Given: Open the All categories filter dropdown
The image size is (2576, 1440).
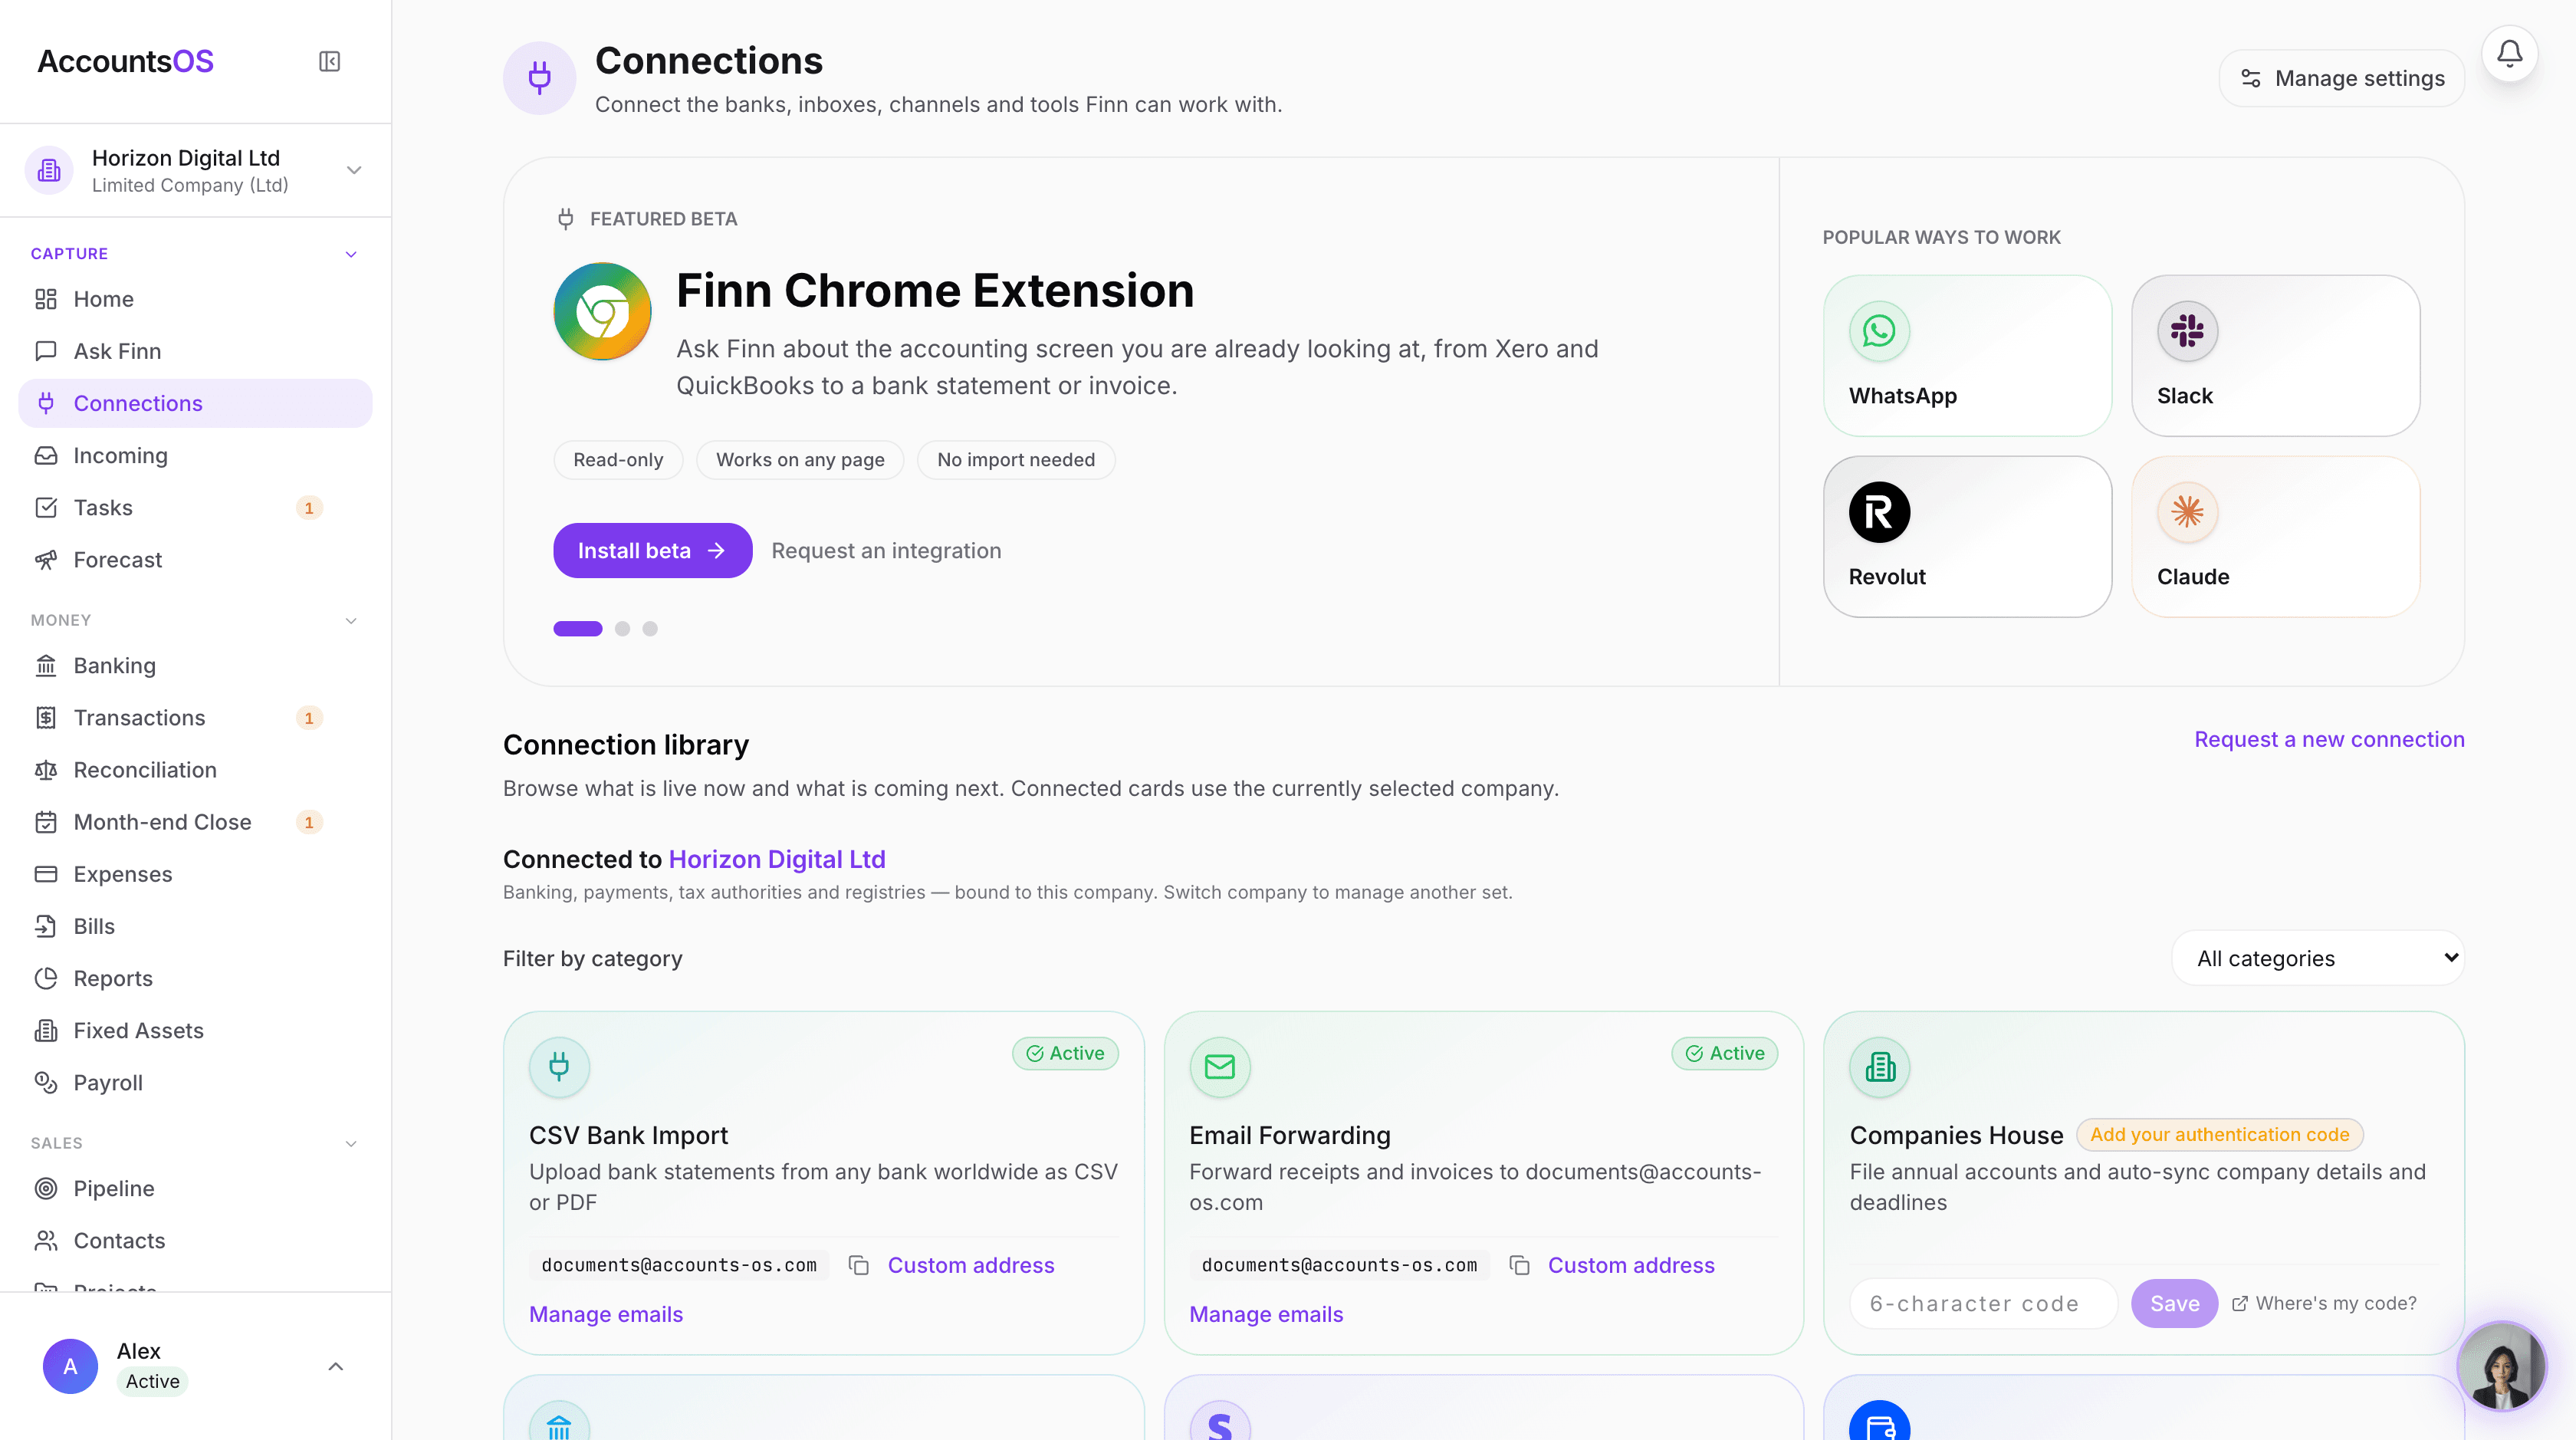Looking at the screenshot, I should [x=2318, y=958].
